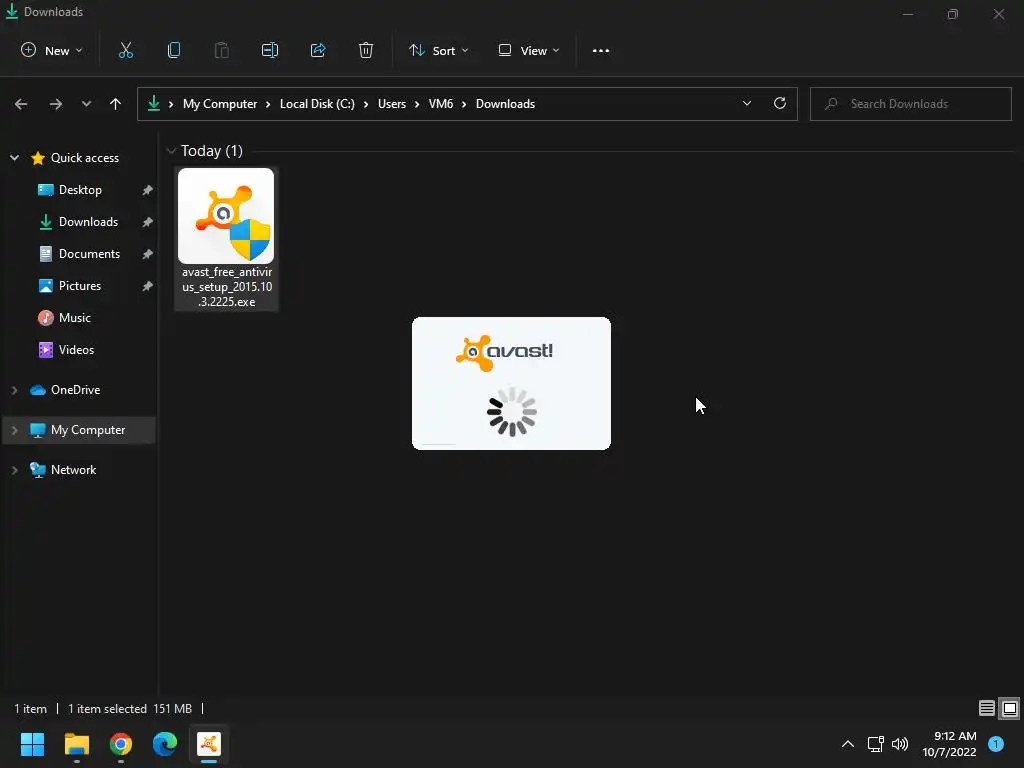Viewport: 1024px width, 768px height.
Task: Click the network tray icon
Action: pos(876,744)
